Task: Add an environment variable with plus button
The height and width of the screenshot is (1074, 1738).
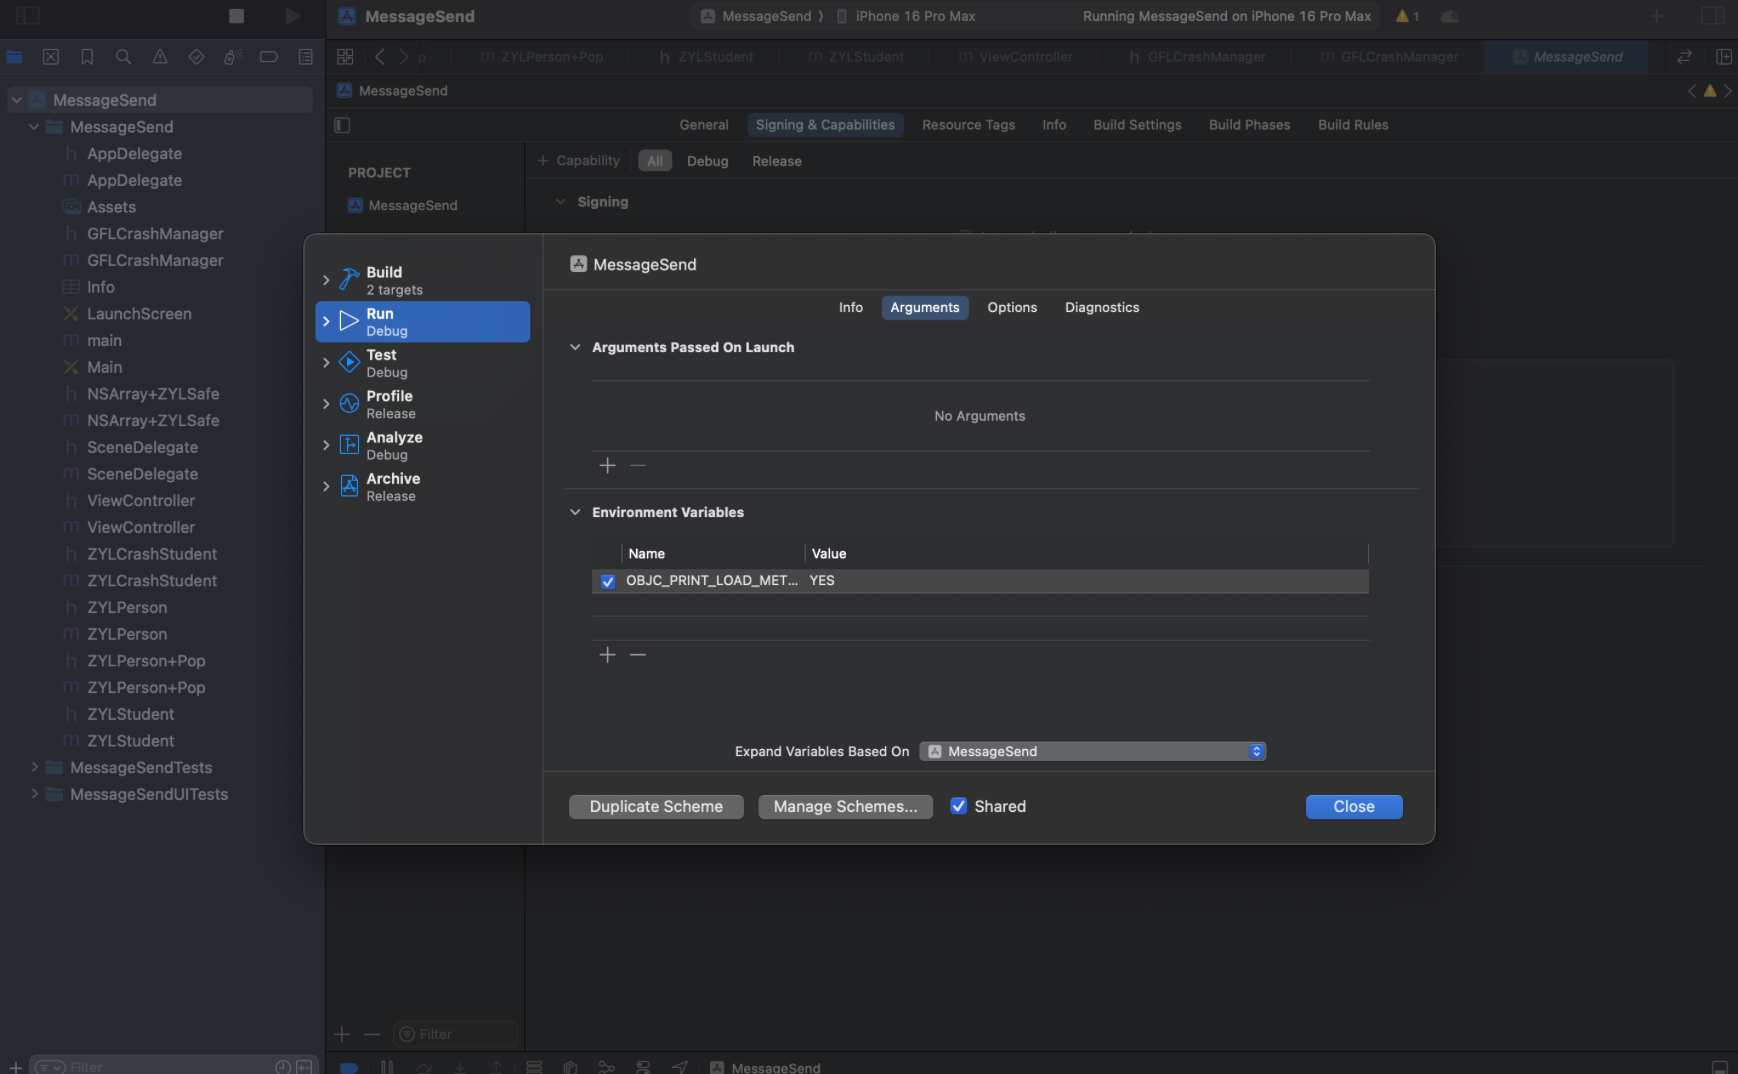Action: tap(607, 654)
